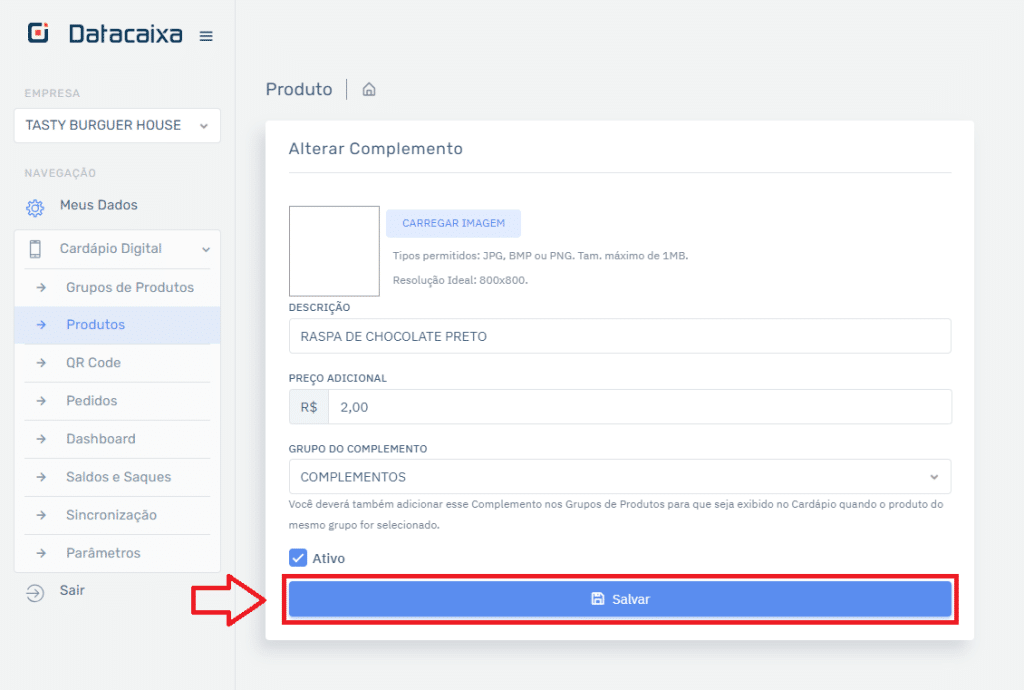Click the Meus Dados gear icon

coord(35,207)
